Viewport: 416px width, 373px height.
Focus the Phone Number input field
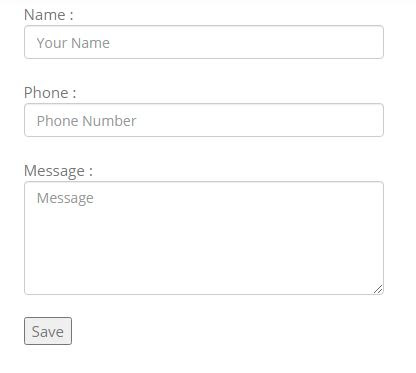pyautogui.click(x=204, y=120)
